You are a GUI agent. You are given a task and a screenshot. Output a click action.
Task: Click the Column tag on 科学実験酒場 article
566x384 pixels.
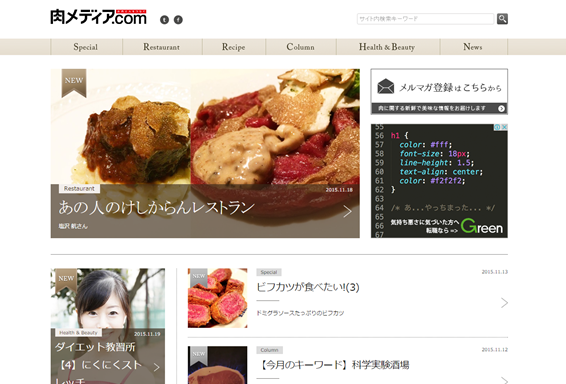pos(270,350)
